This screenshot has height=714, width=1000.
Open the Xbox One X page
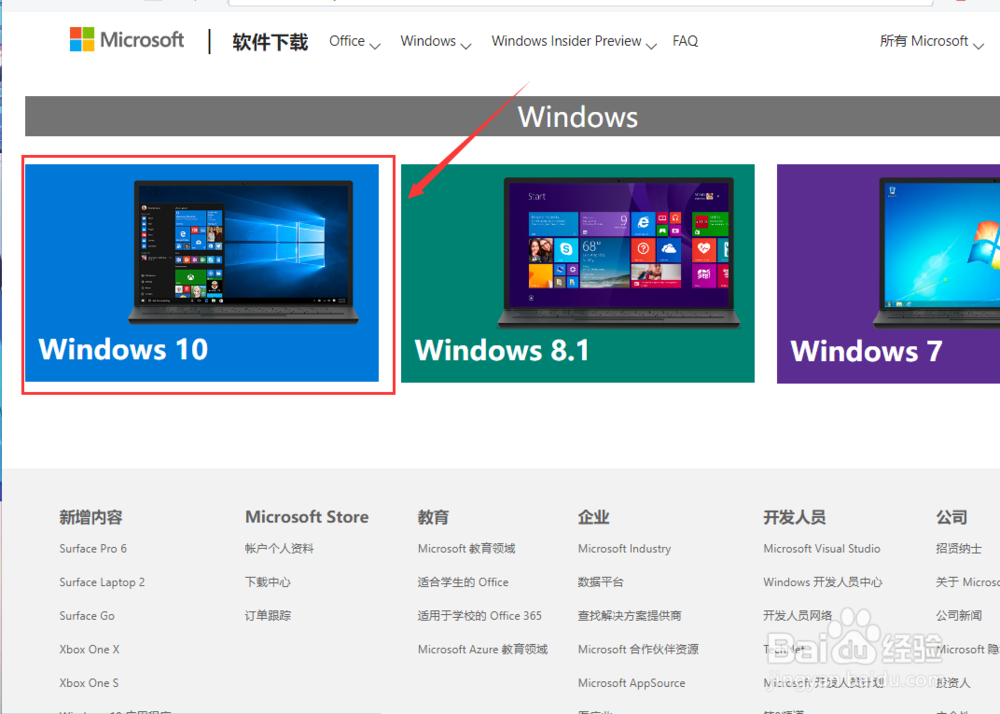coord(89,649)
